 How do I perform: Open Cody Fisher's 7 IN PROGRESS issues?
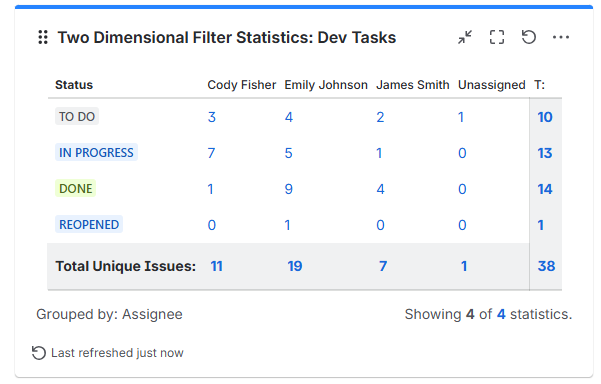point(211,153)
